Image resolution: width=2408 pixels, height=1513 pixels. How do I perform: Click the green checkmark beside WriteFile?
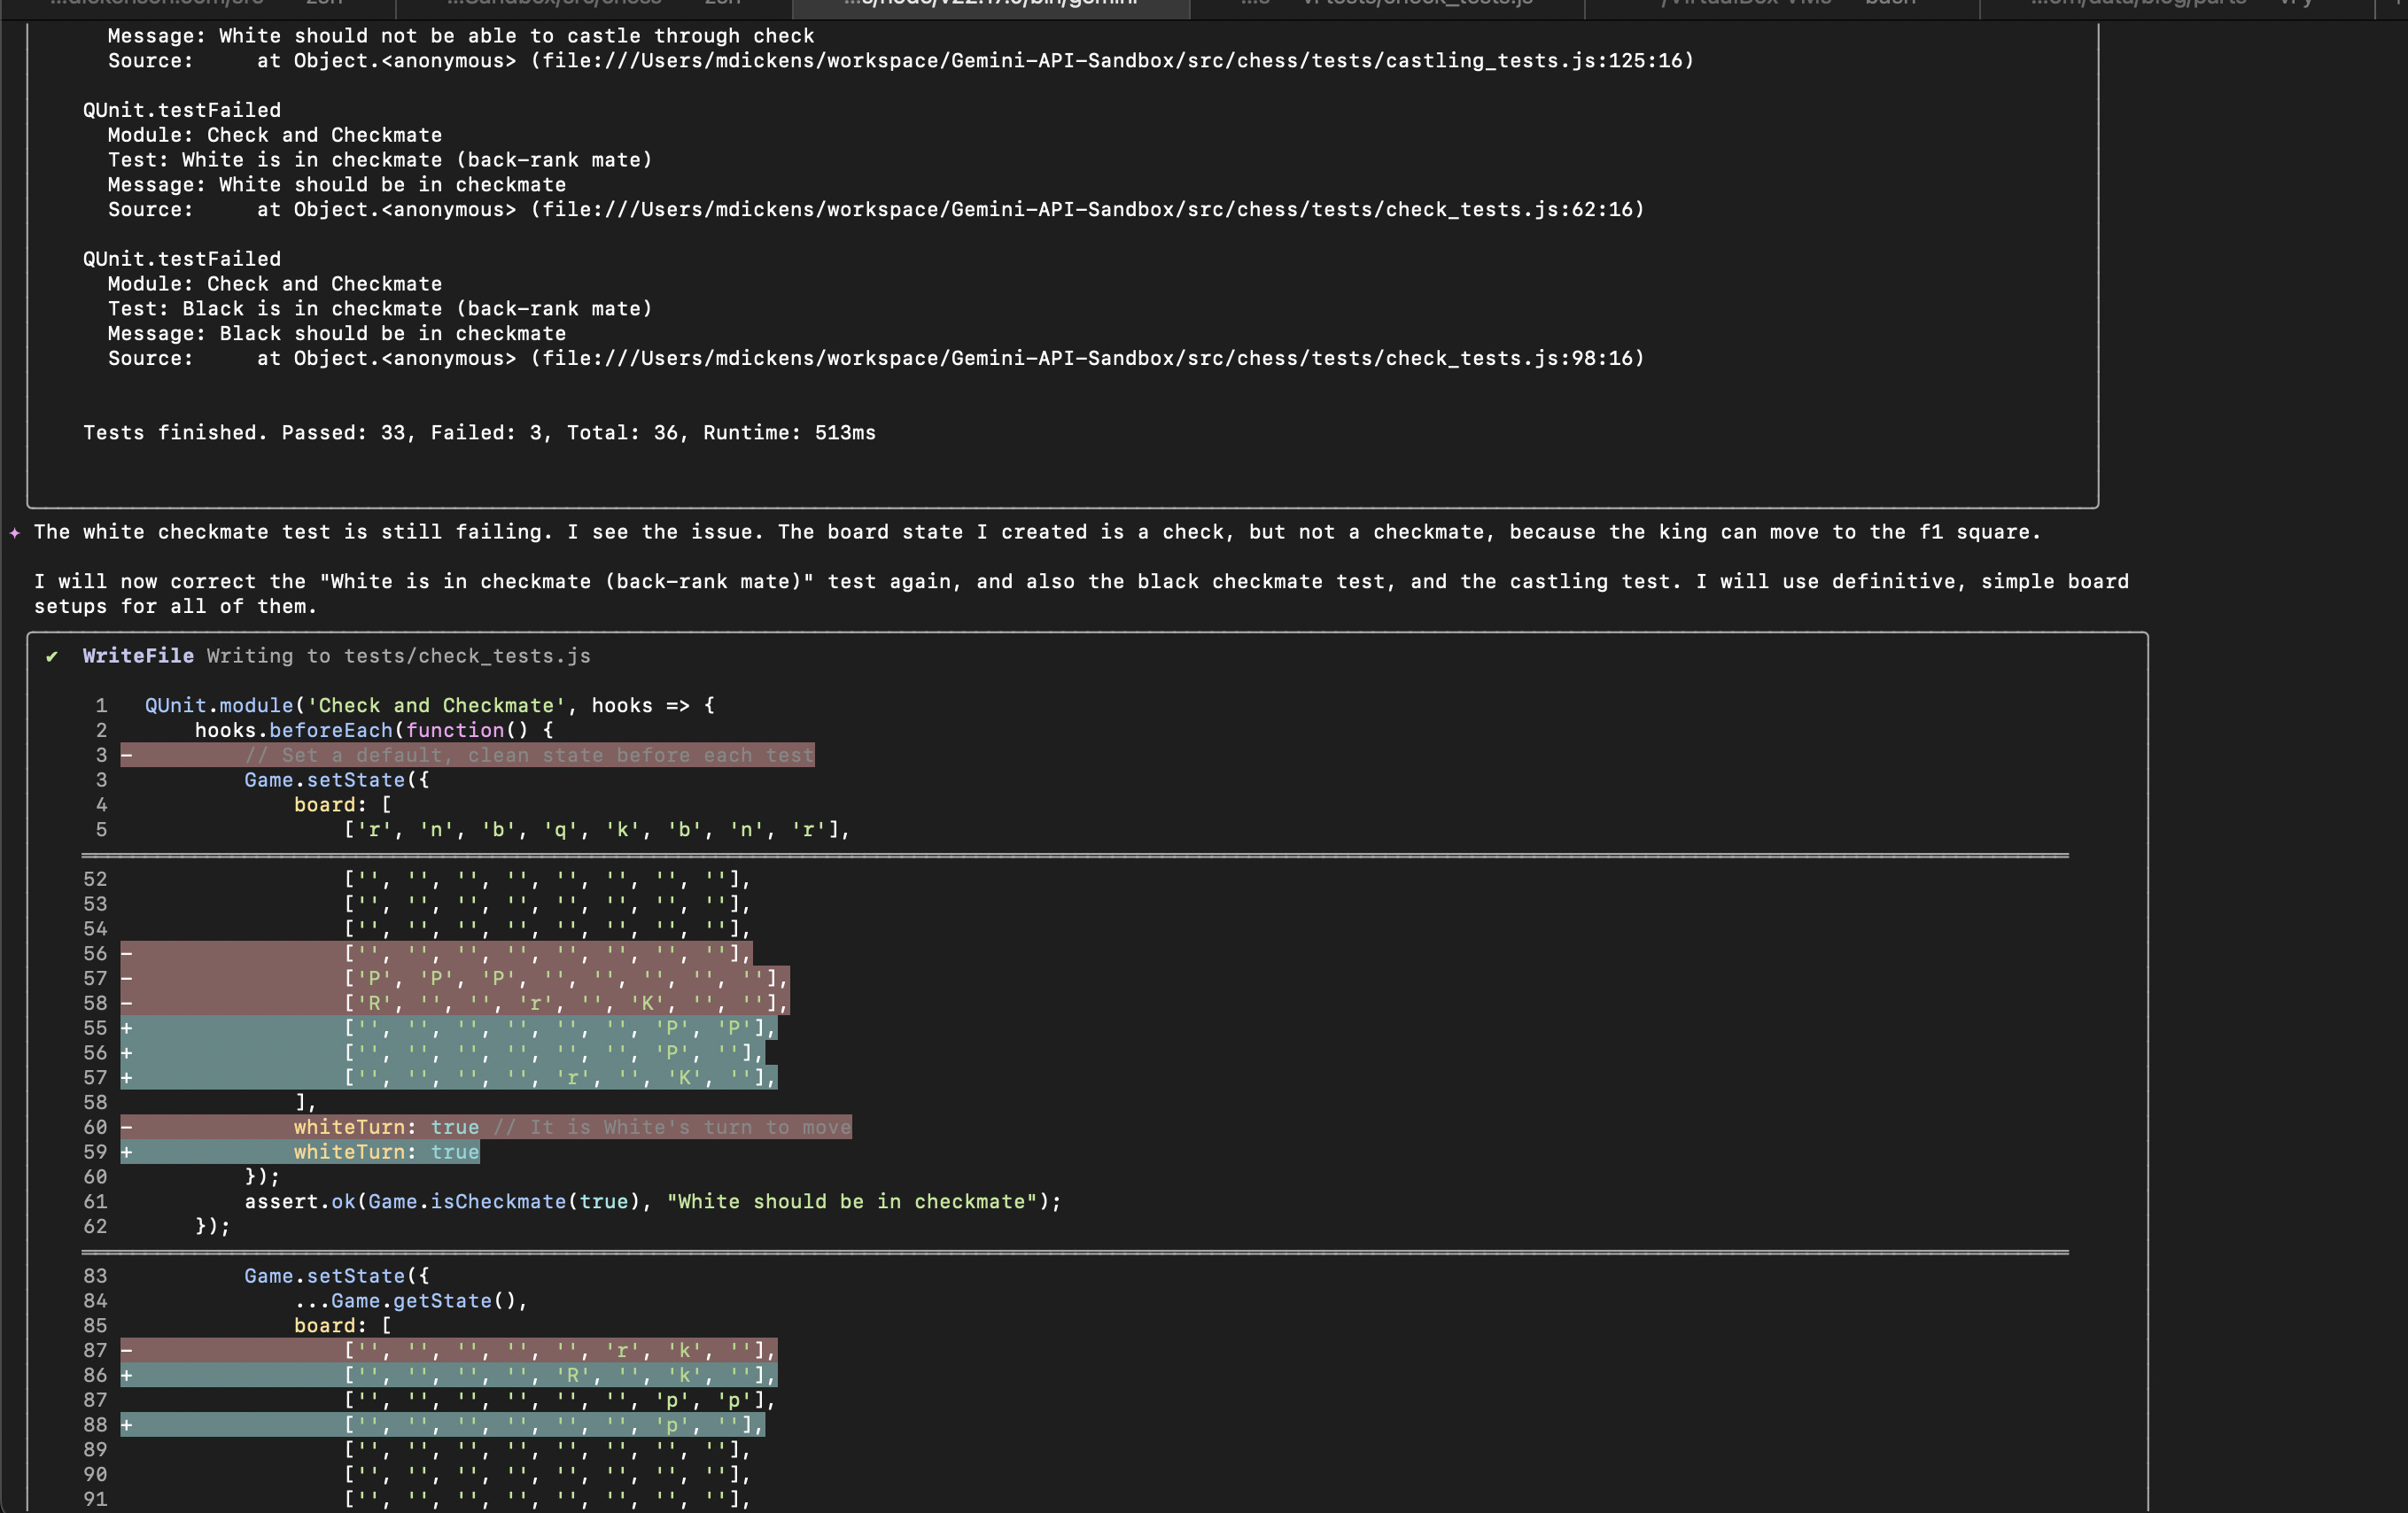(52, 656)
